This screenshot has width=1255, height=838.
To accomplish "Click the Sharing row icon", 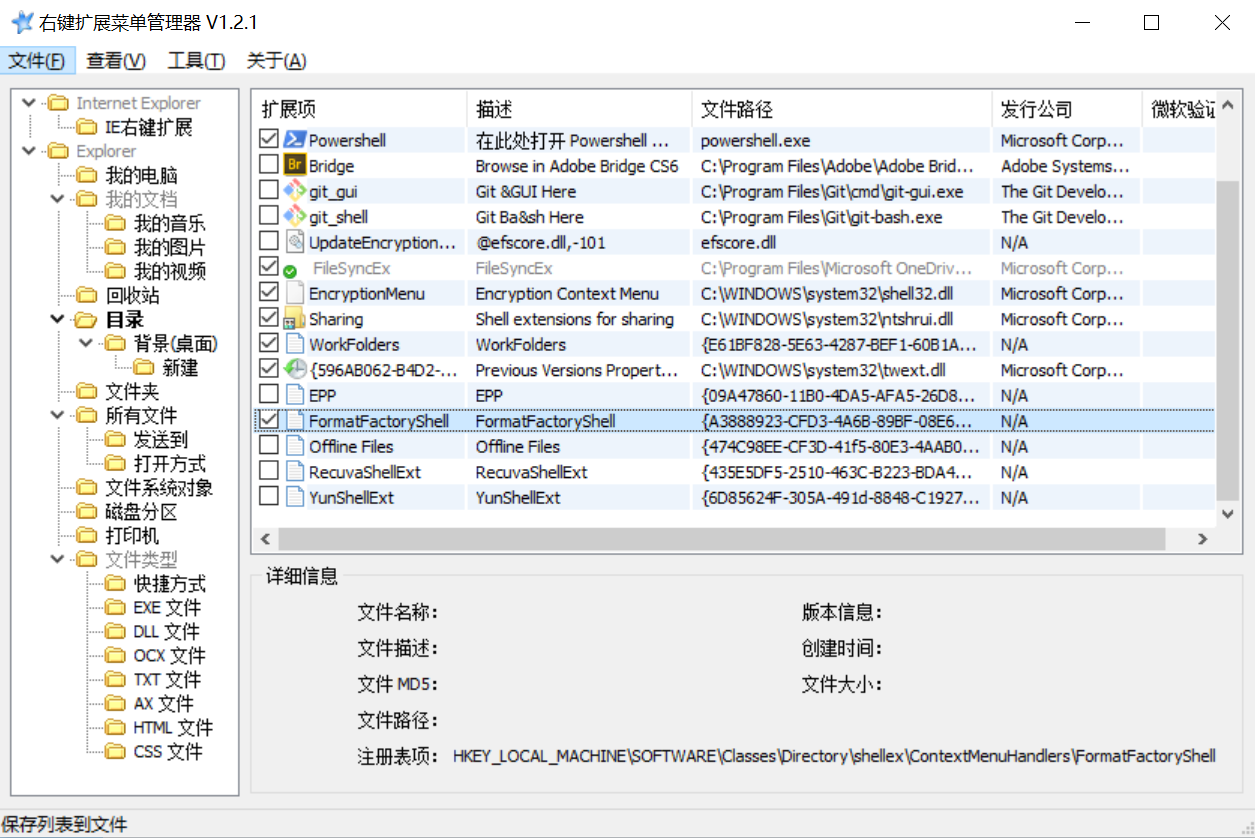I will [294, 319].
